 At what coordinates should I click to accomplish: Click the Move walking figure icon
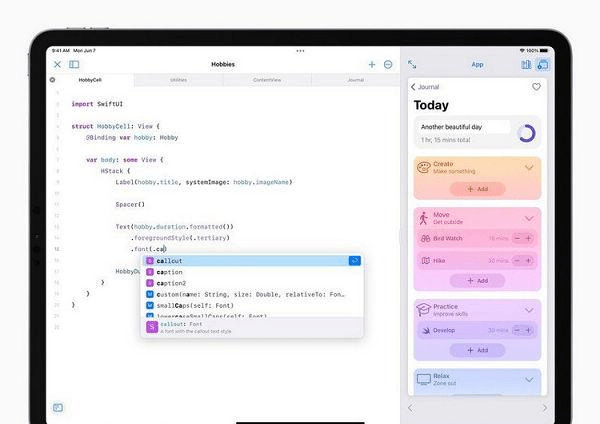pos(423,218)
